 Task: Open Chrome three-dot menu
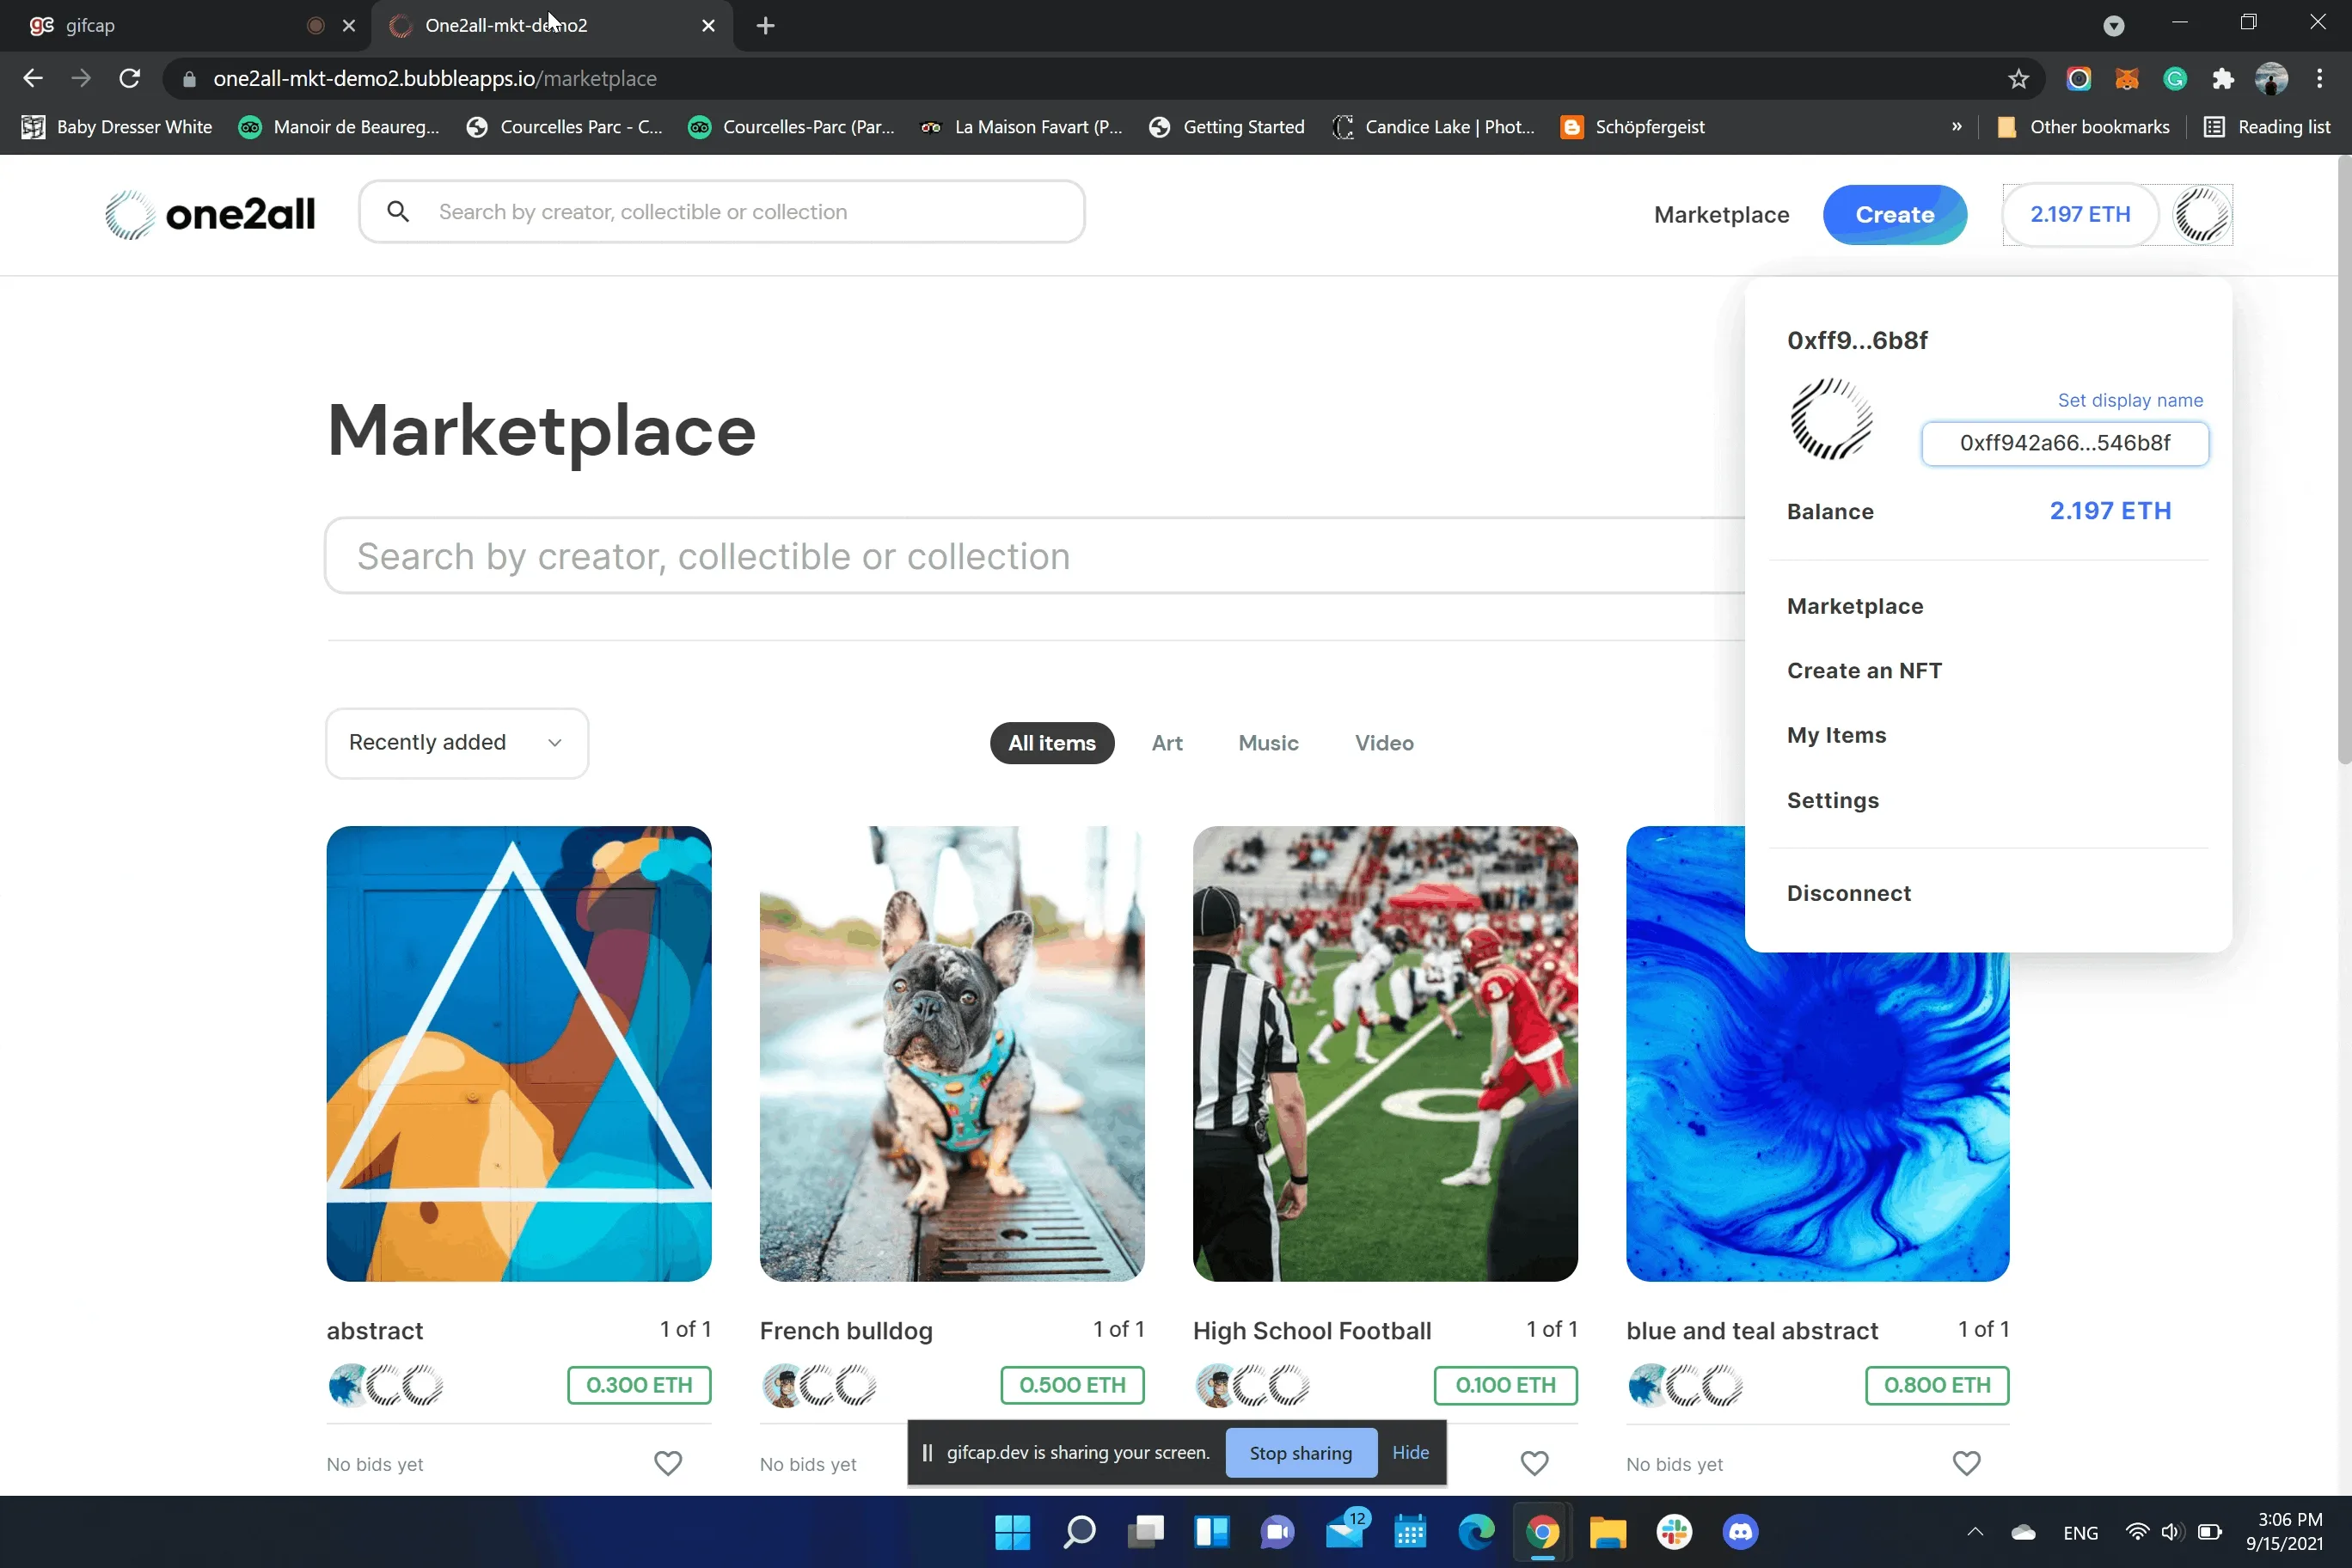tap(2319, 79)
